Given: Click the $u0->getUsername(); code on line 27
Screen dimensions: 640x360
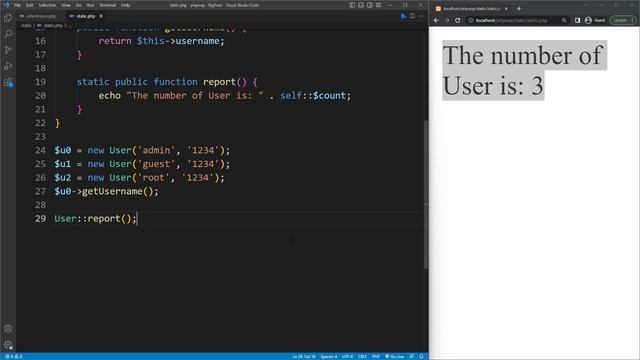Looking at the screenshot, I should tap(106, 191).
